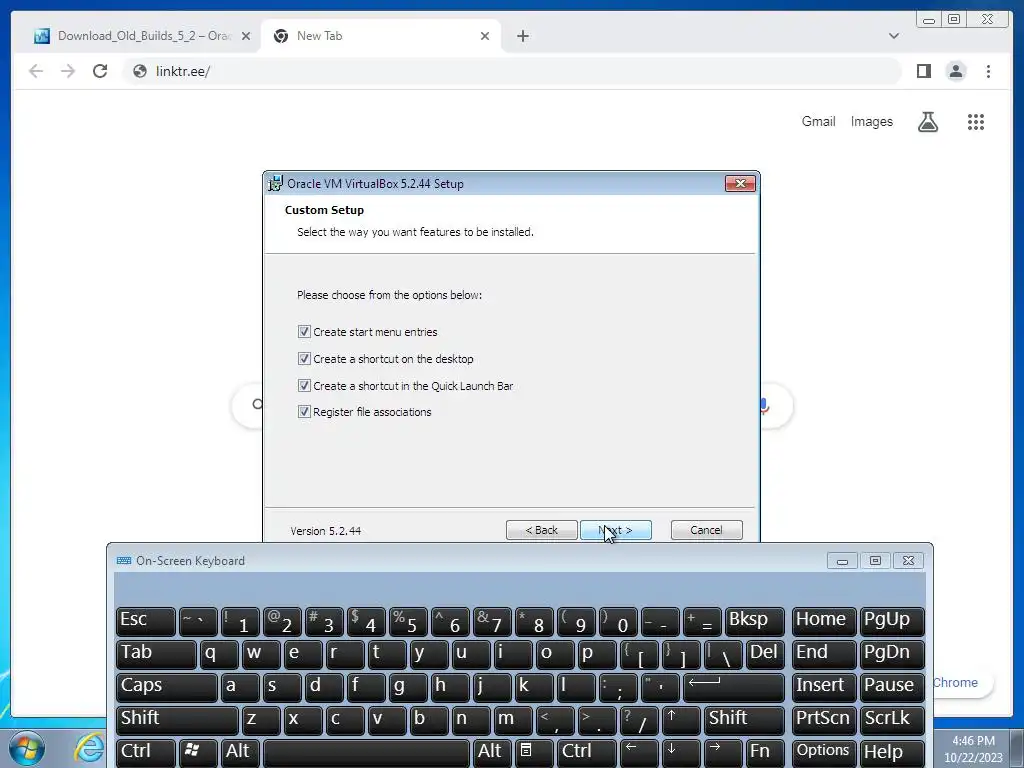
Task: Open Chrome three-dot menu
Action: 988,71
